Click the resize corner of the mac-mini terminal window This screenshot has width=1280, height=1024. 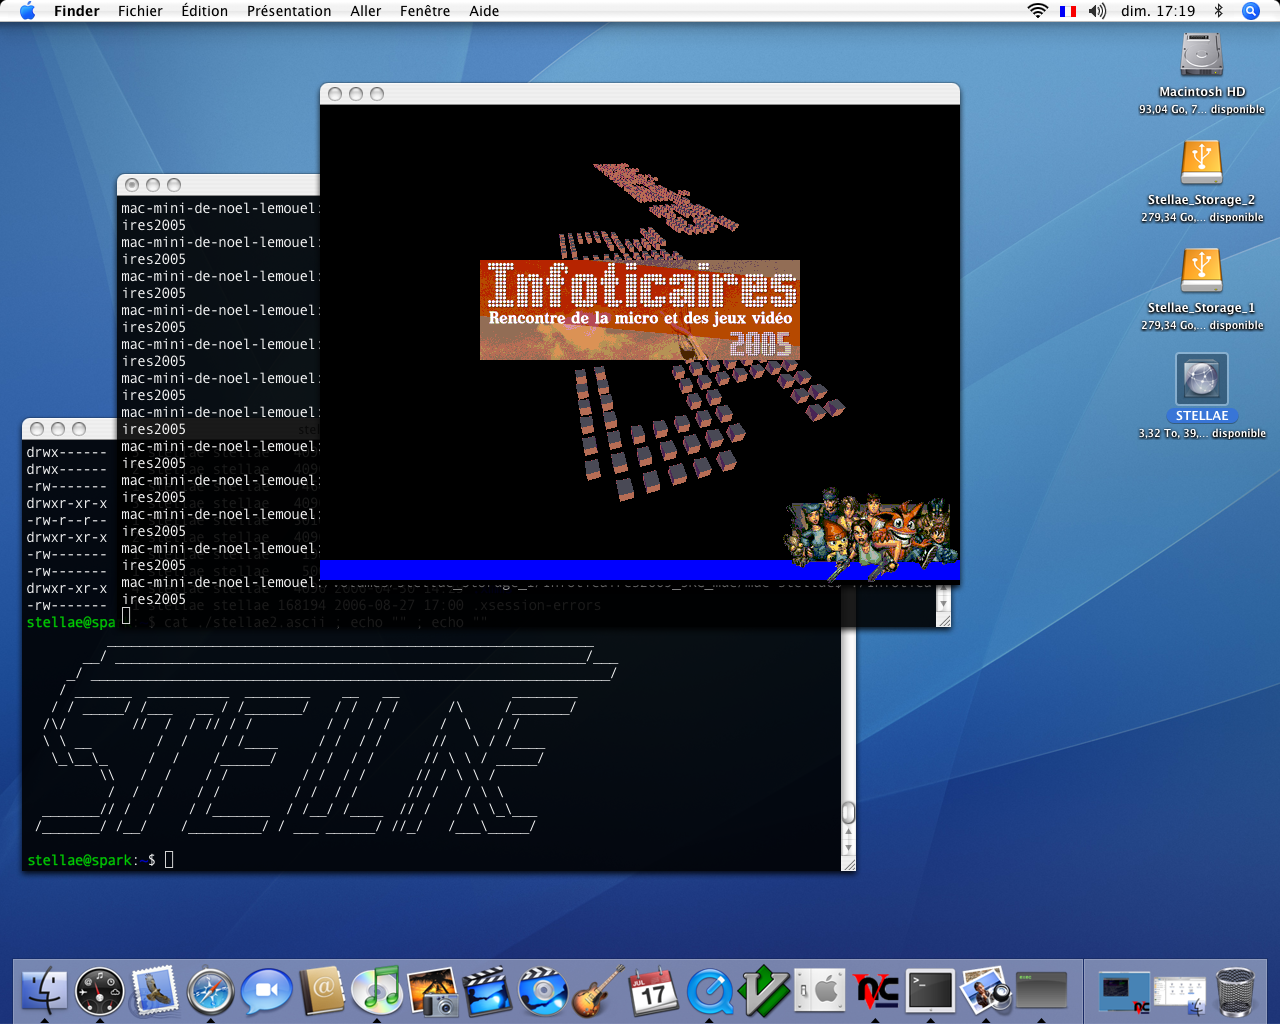[943, 620]
